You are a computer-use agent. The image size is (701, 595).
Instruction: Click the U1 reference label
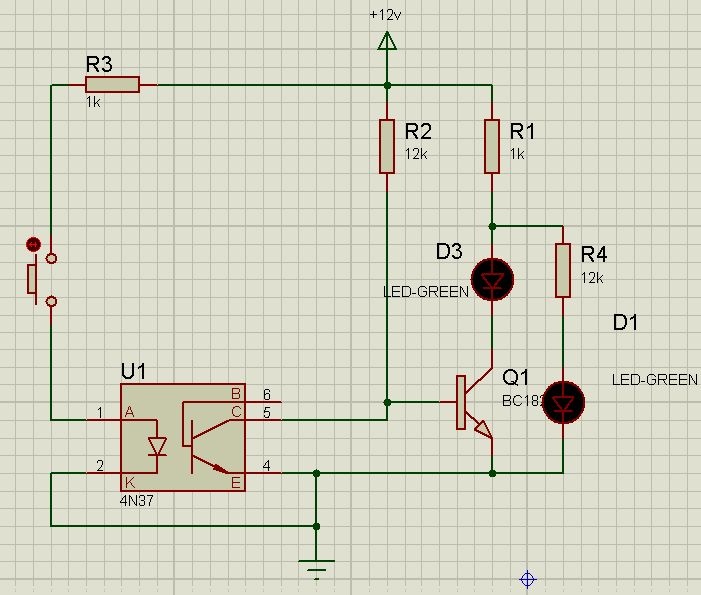pyautogui.click(x=133, y=371)
